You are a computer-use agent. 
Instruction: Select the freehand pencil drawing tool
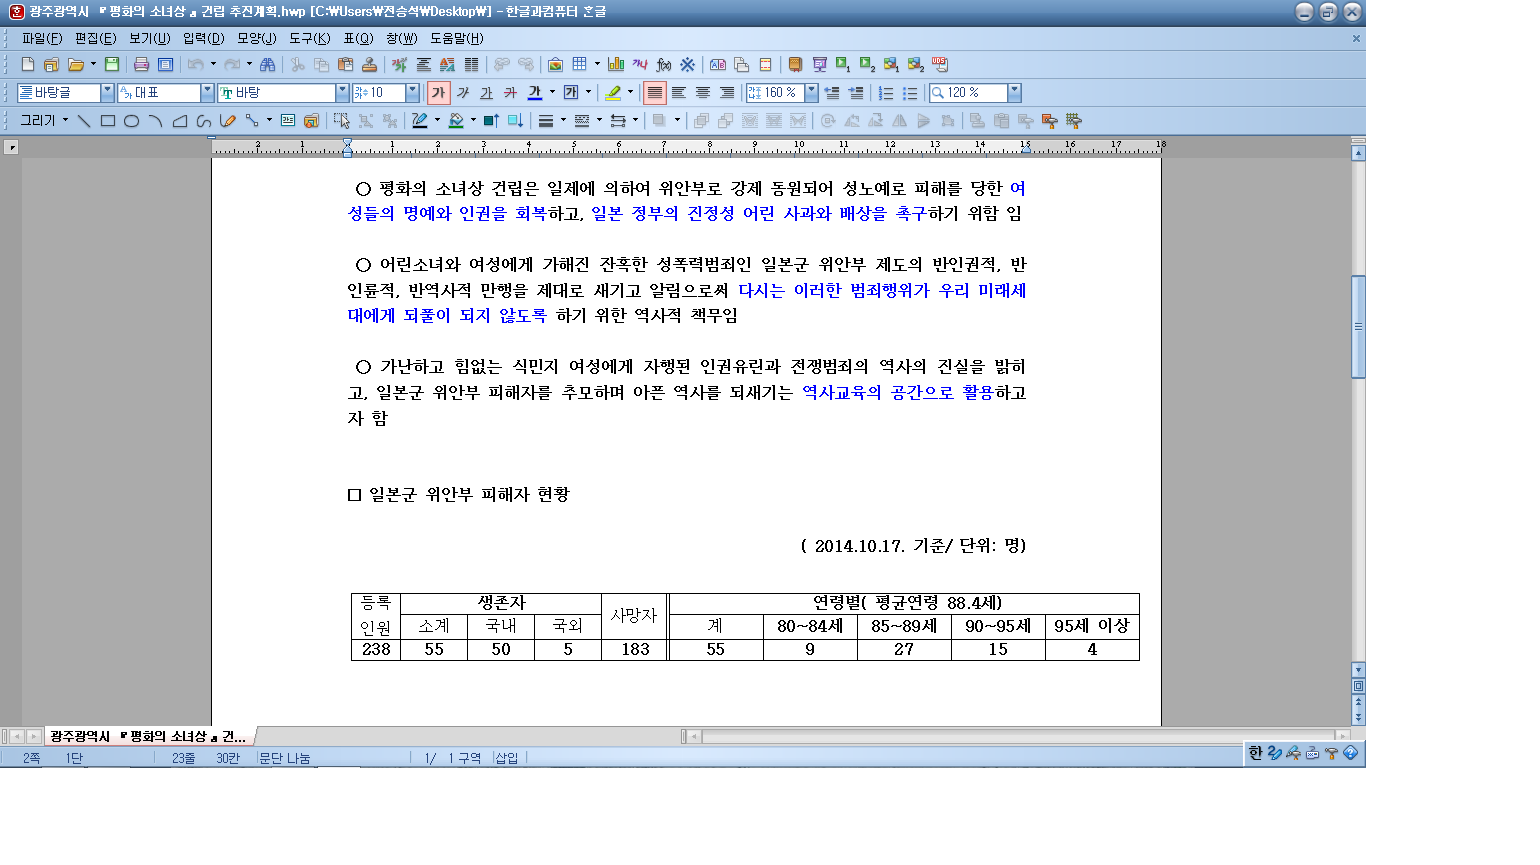coord(228,121)
